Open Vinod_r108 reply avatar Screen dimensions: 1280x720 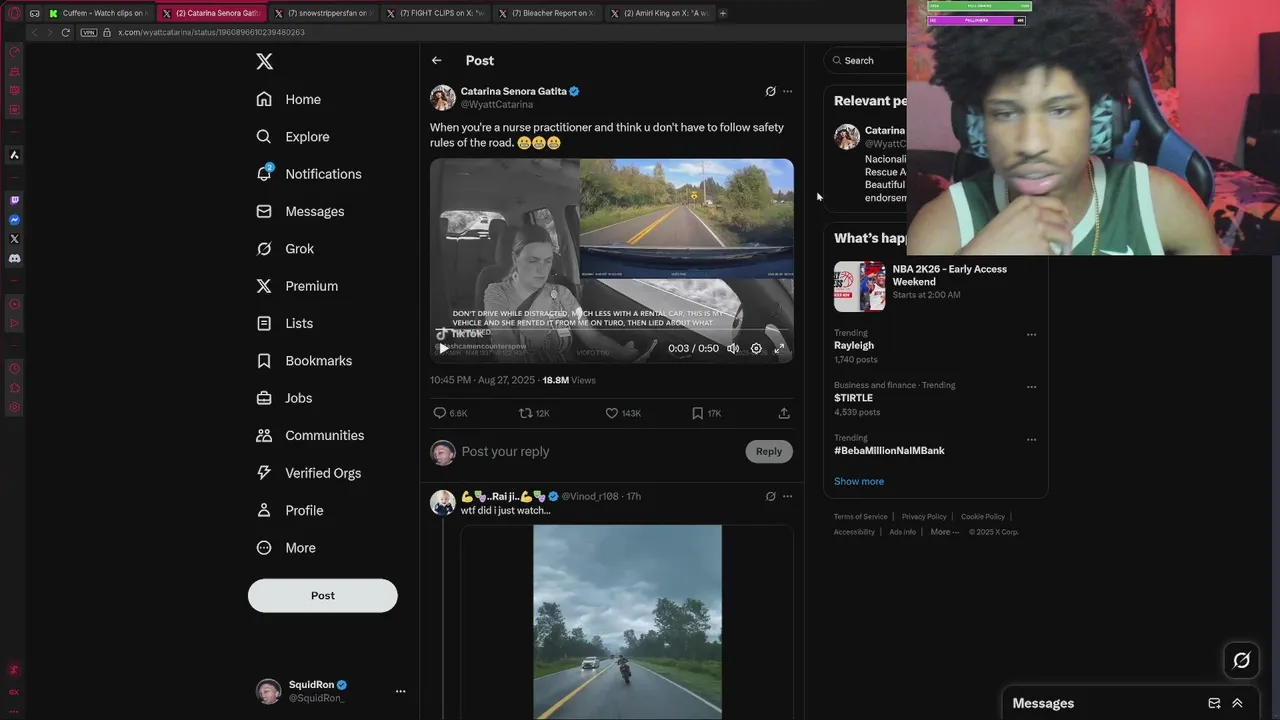pos(443,502)
